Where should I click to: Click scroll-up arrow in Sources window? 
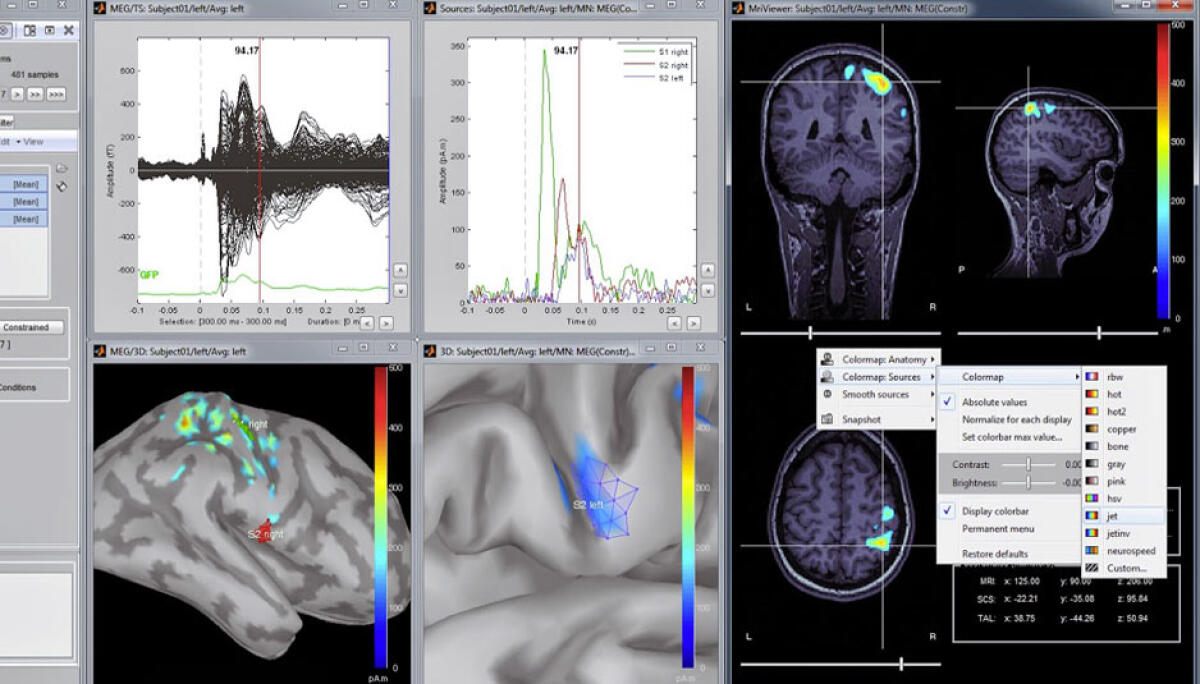coord(708,269)
